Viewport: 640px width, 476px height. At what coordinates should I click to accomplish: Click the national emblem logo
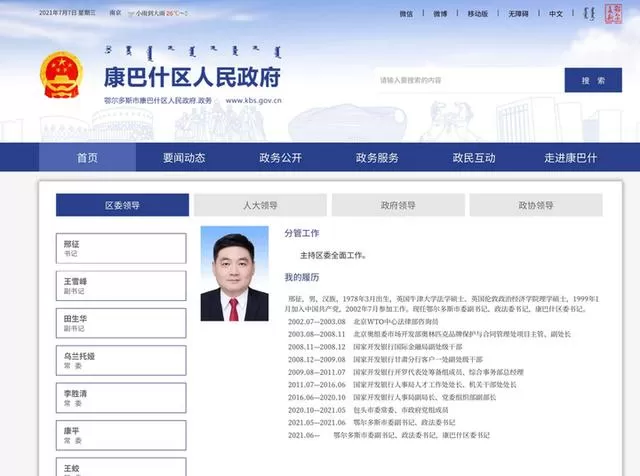click(x=61, y=78)
